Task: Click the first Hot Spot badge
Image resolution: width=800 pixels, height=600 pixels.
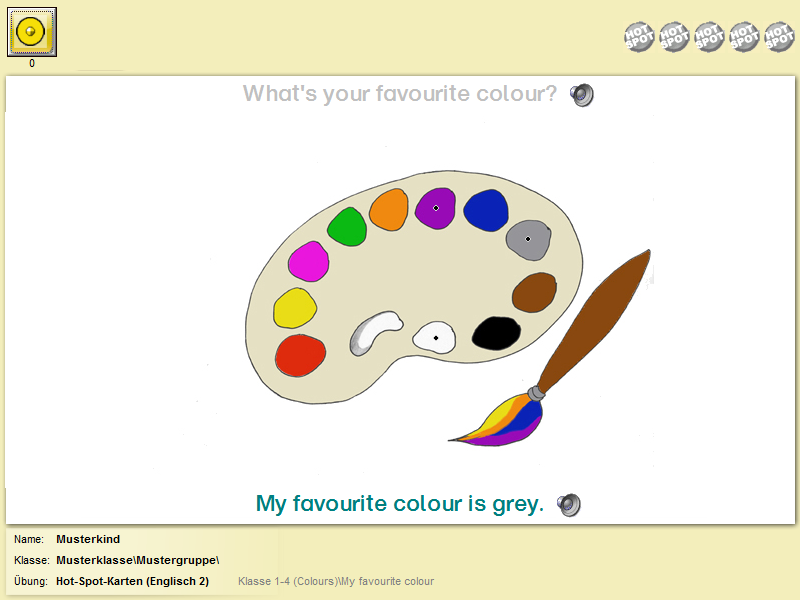Action: pyautogui.click(x=640, y=37)
